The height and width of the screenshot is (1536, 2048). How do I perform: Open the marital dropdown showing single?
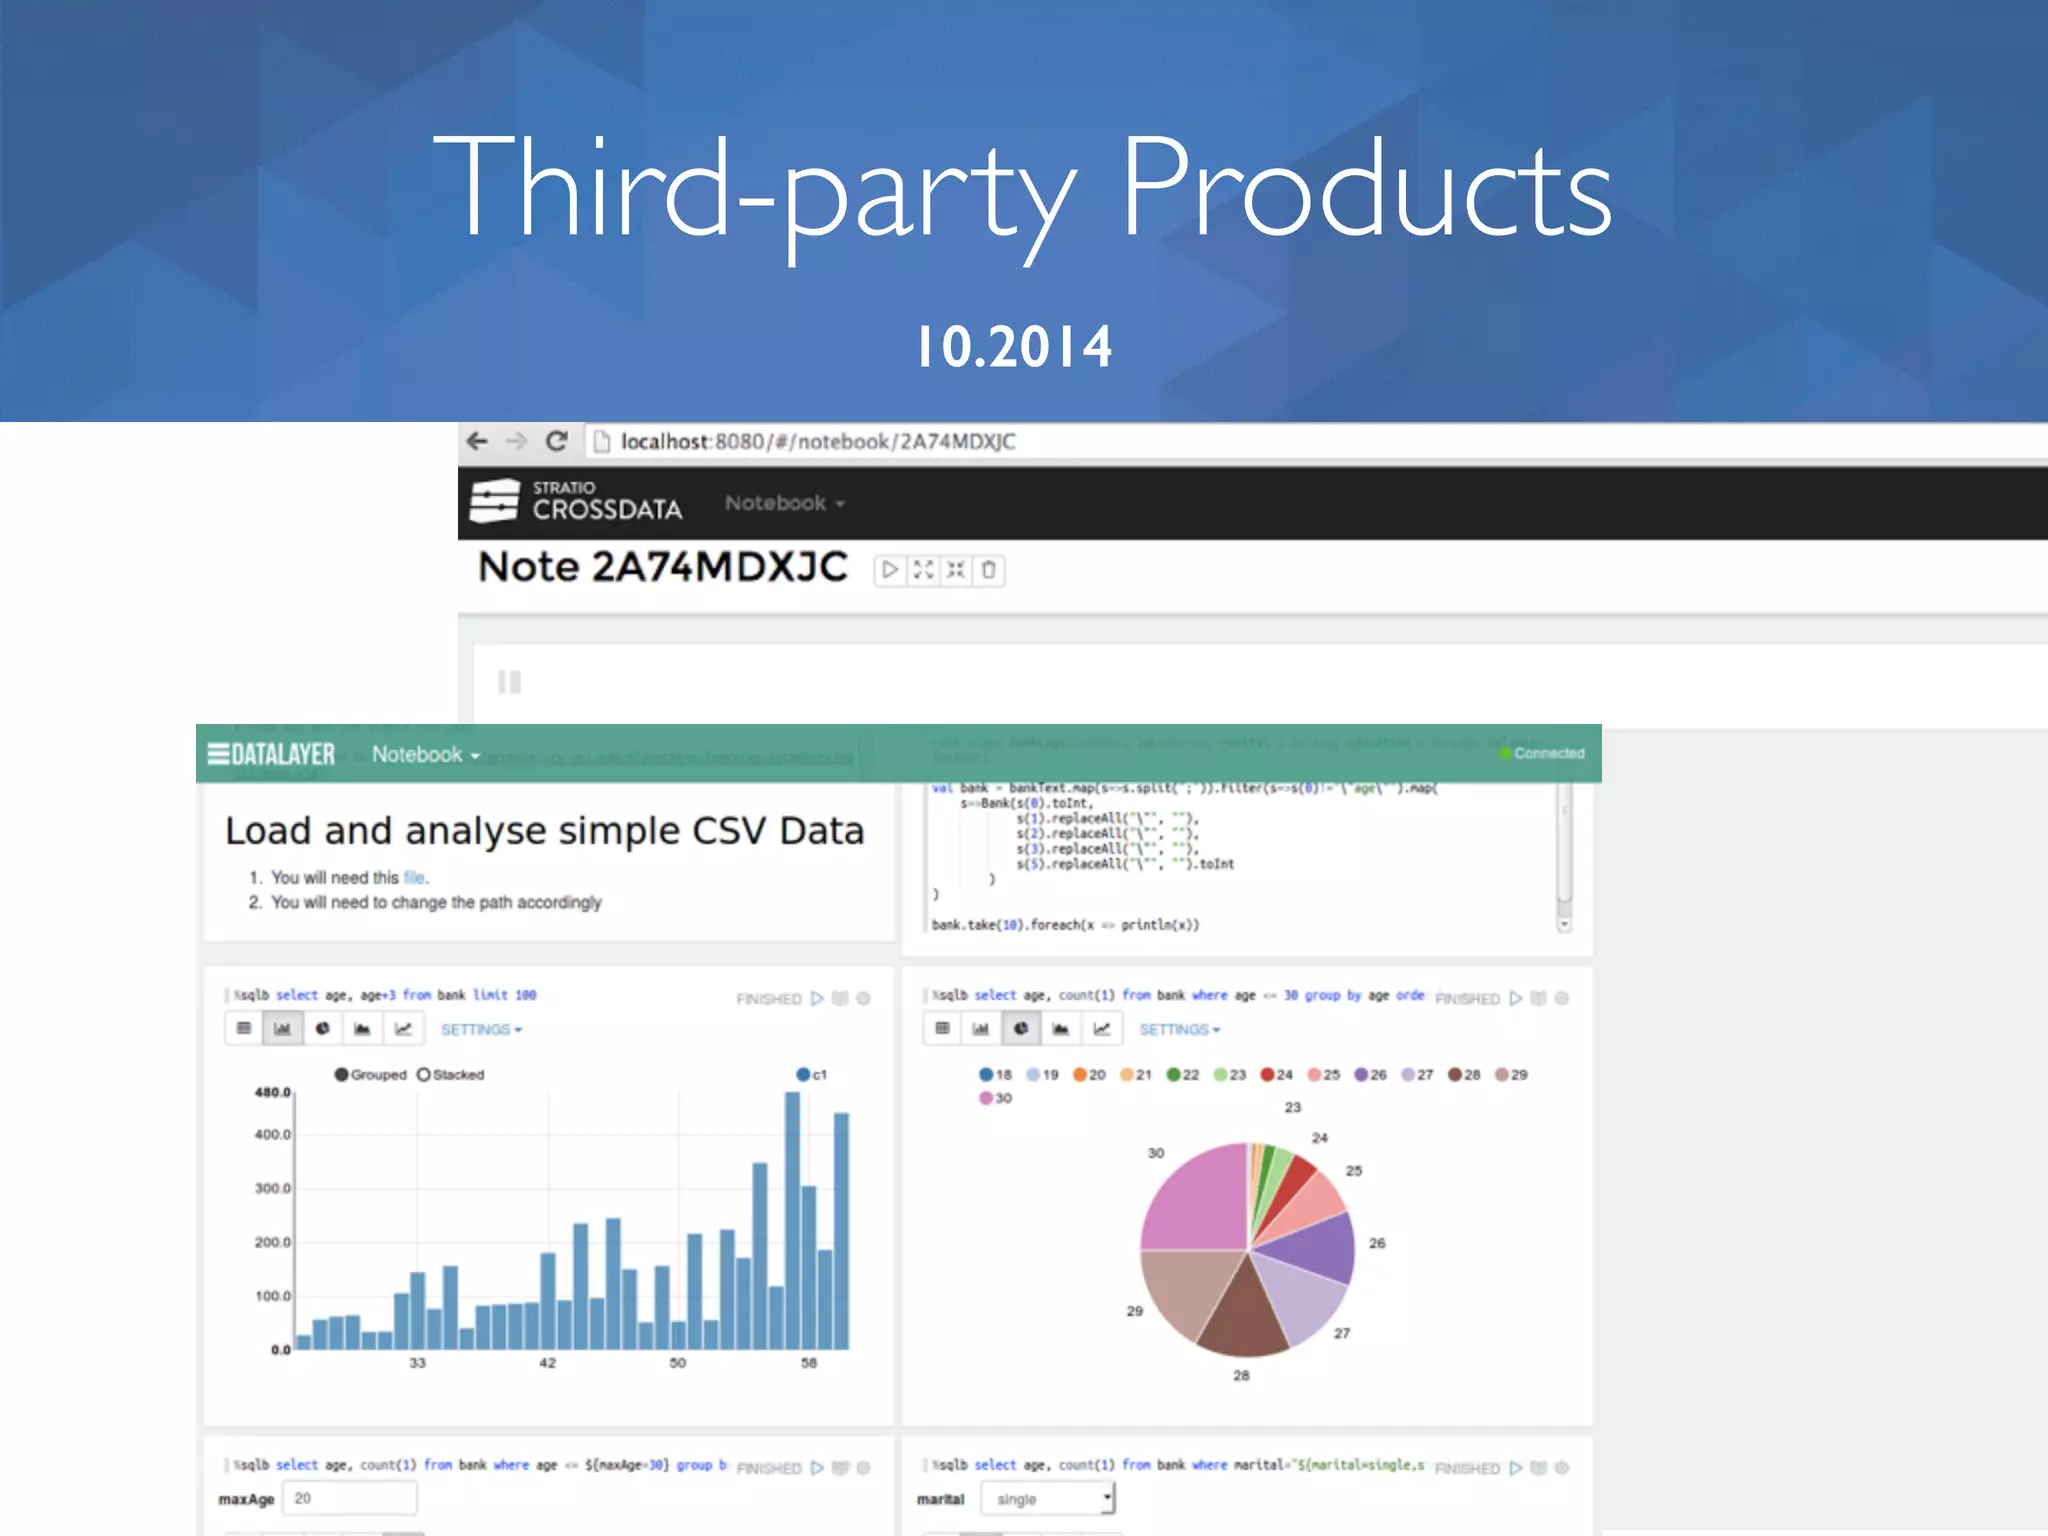click(x=1047, y=1498)
